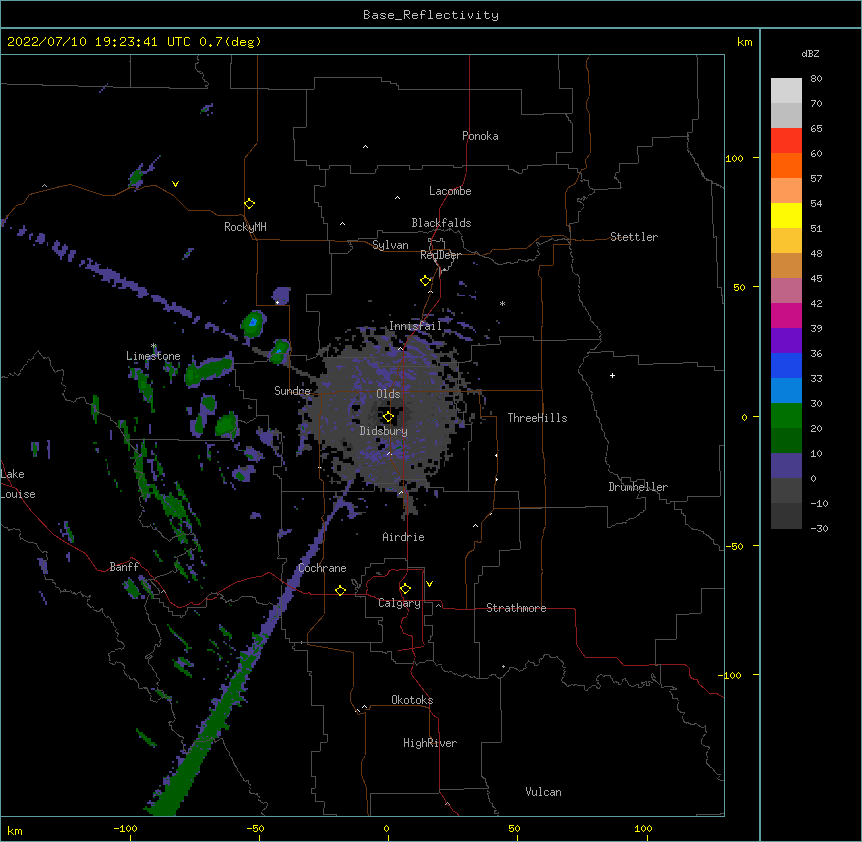Click the Innisfail city label
862x842 pixels.
[x=415, y=326]
